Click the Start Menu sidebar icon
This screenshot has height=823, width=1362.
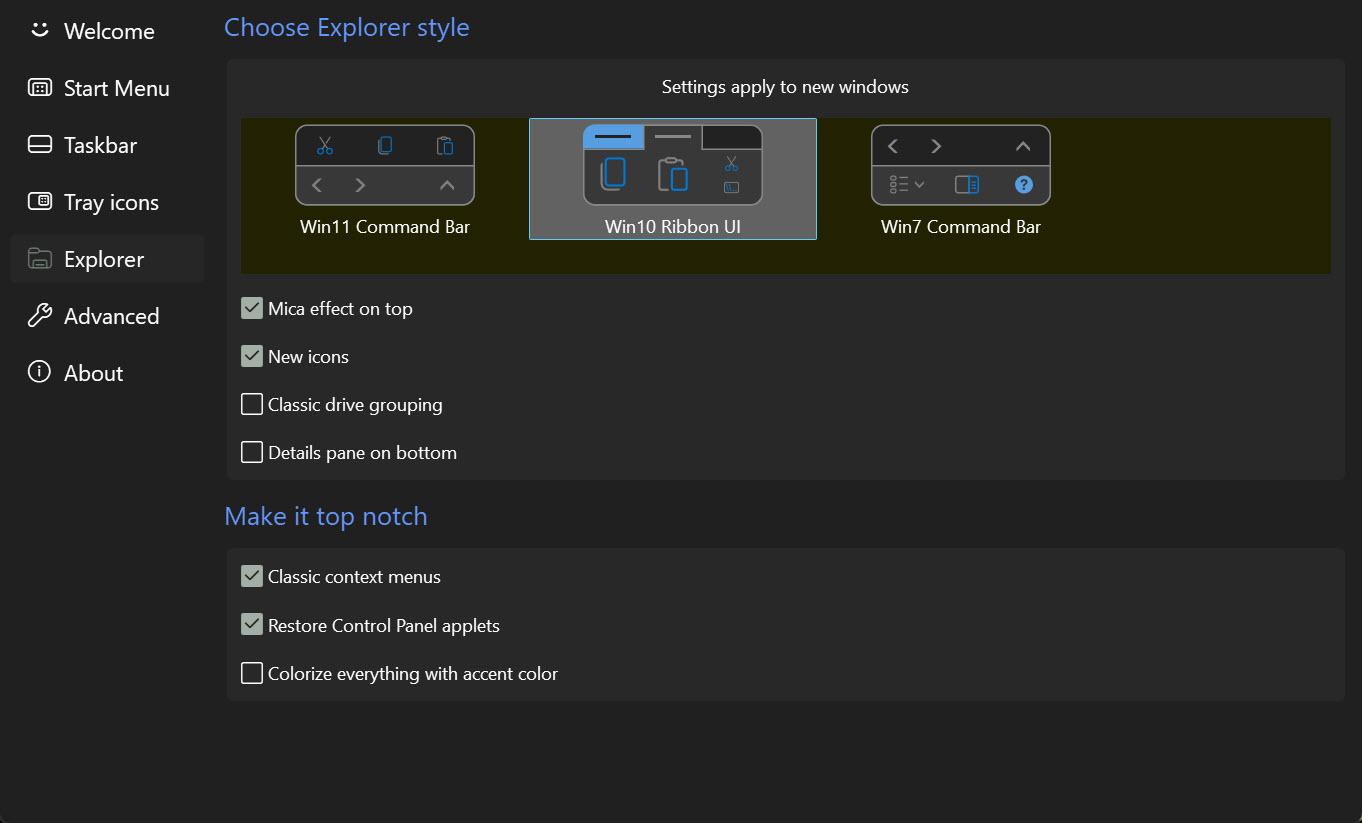[39, 88]
